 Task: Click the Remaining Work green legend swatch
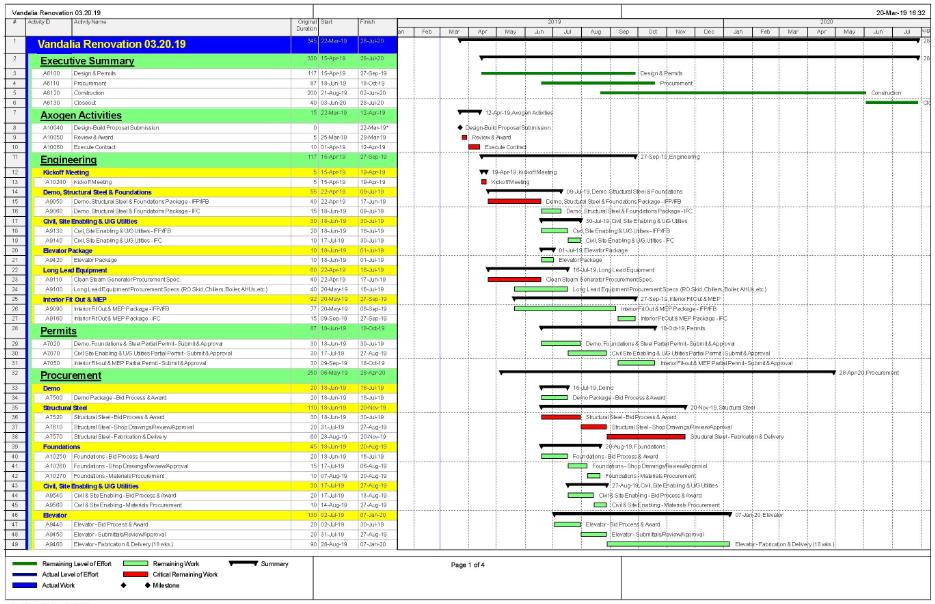tap(140, 565)
